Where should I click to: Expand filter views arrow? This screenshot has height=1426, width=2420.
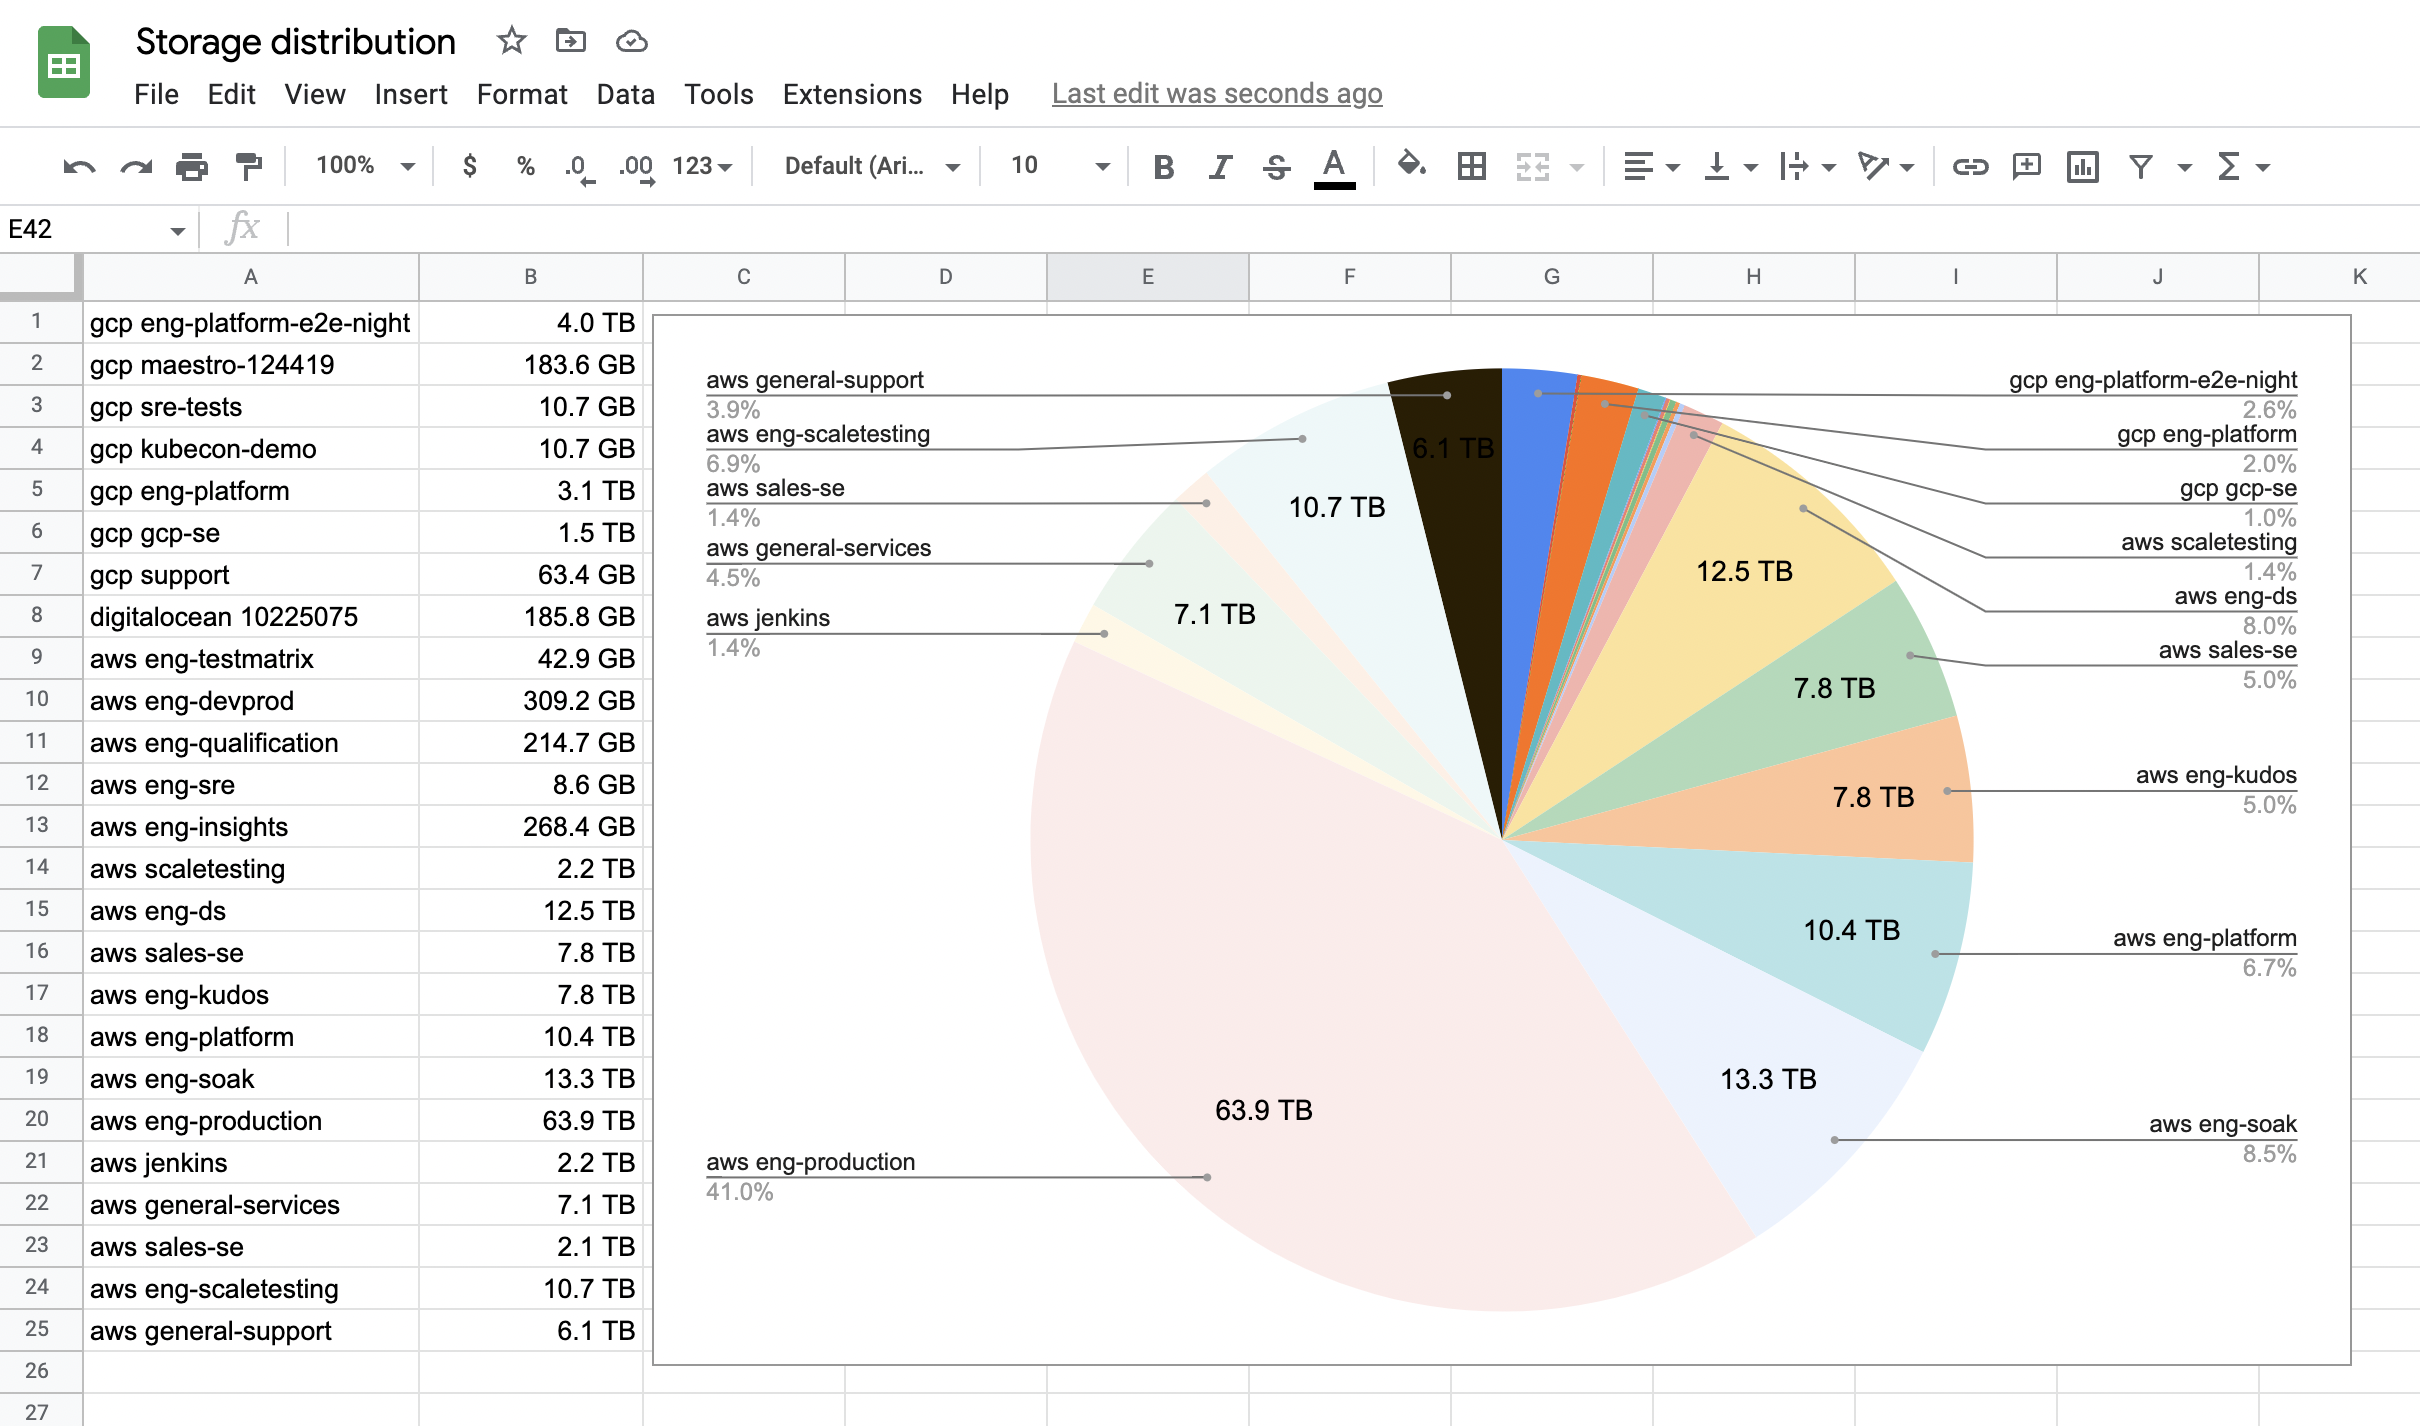click(x=2184, y=167)
